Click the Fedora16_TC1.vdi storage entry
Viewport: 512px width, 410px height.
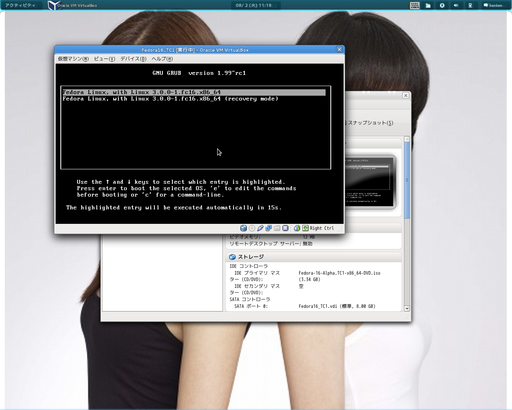pos(337,306)
